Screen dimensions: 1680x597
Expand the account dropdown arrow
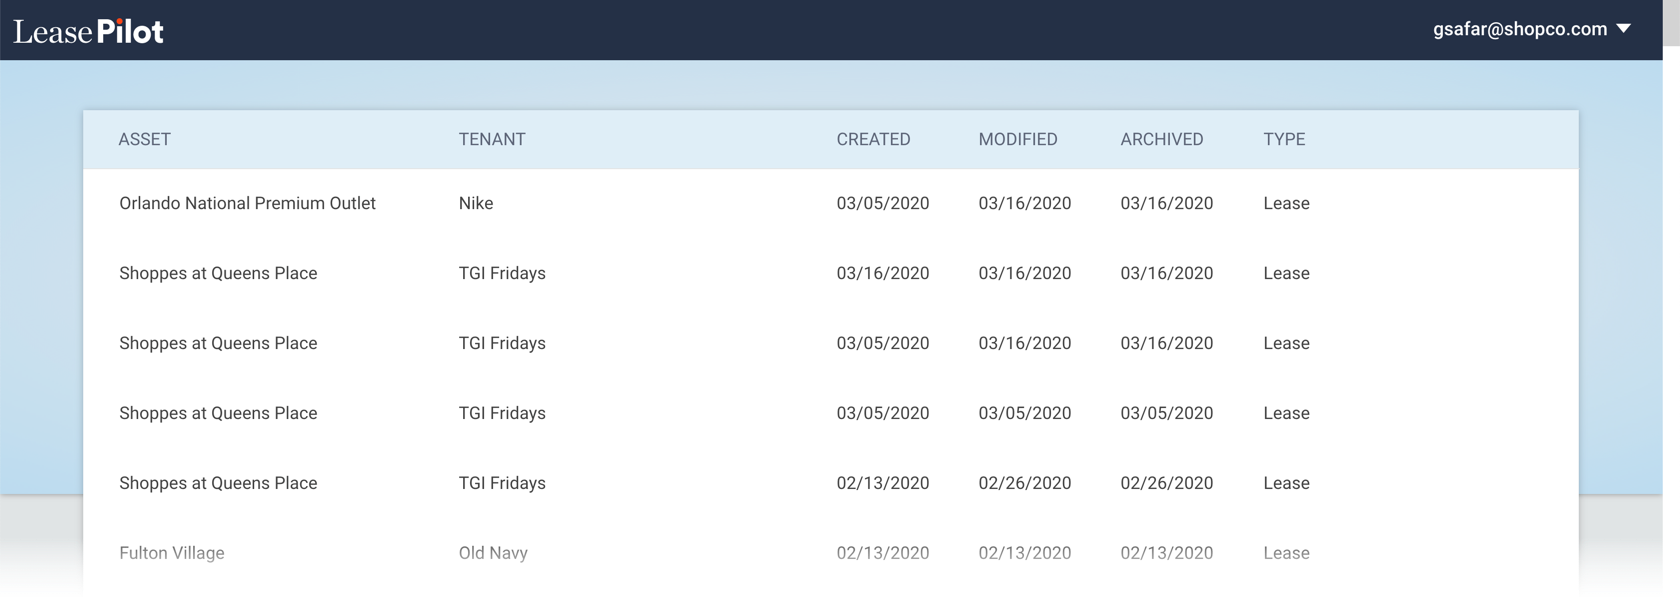click(1624, 29)
